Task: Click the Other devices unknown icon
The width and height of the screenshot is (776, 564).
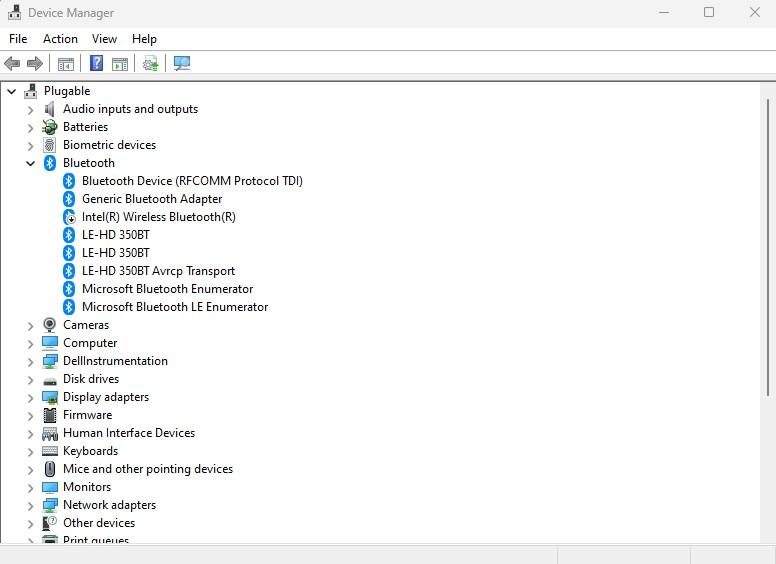Action: [49, 523]
